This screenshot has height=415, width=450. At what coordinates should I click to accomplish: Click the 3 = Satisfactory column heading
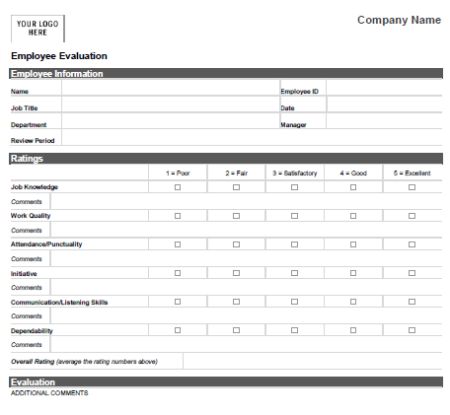tap(295, 173)
